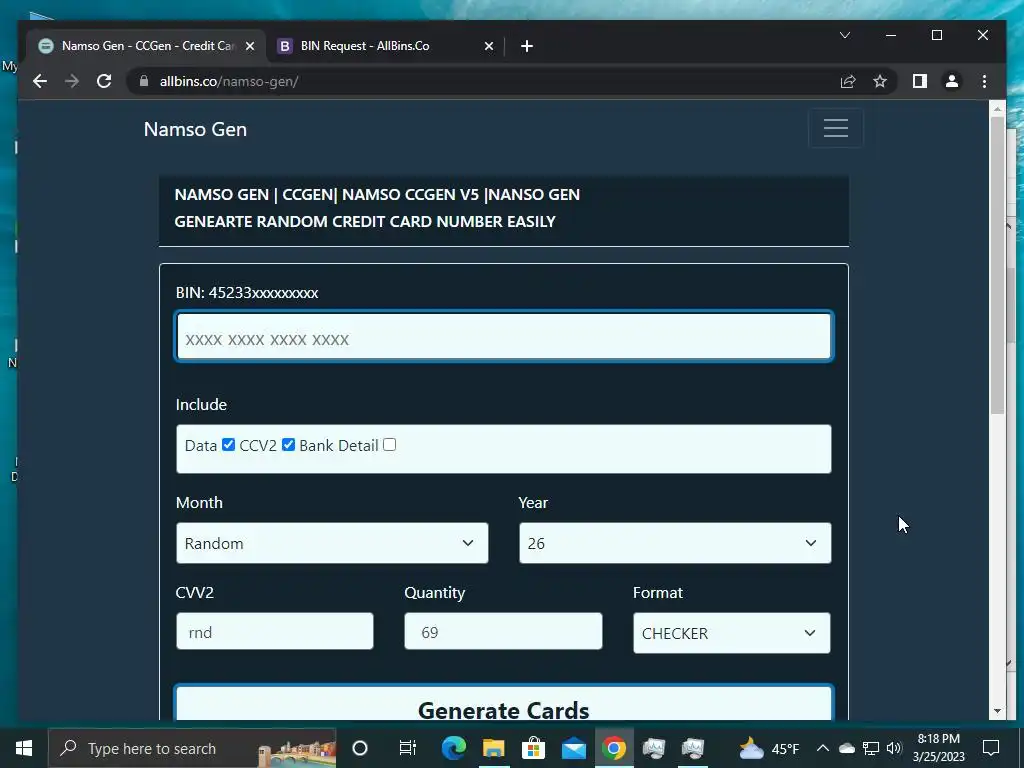
Task: Share this page icon in address bar
Action: click(848, 81)
